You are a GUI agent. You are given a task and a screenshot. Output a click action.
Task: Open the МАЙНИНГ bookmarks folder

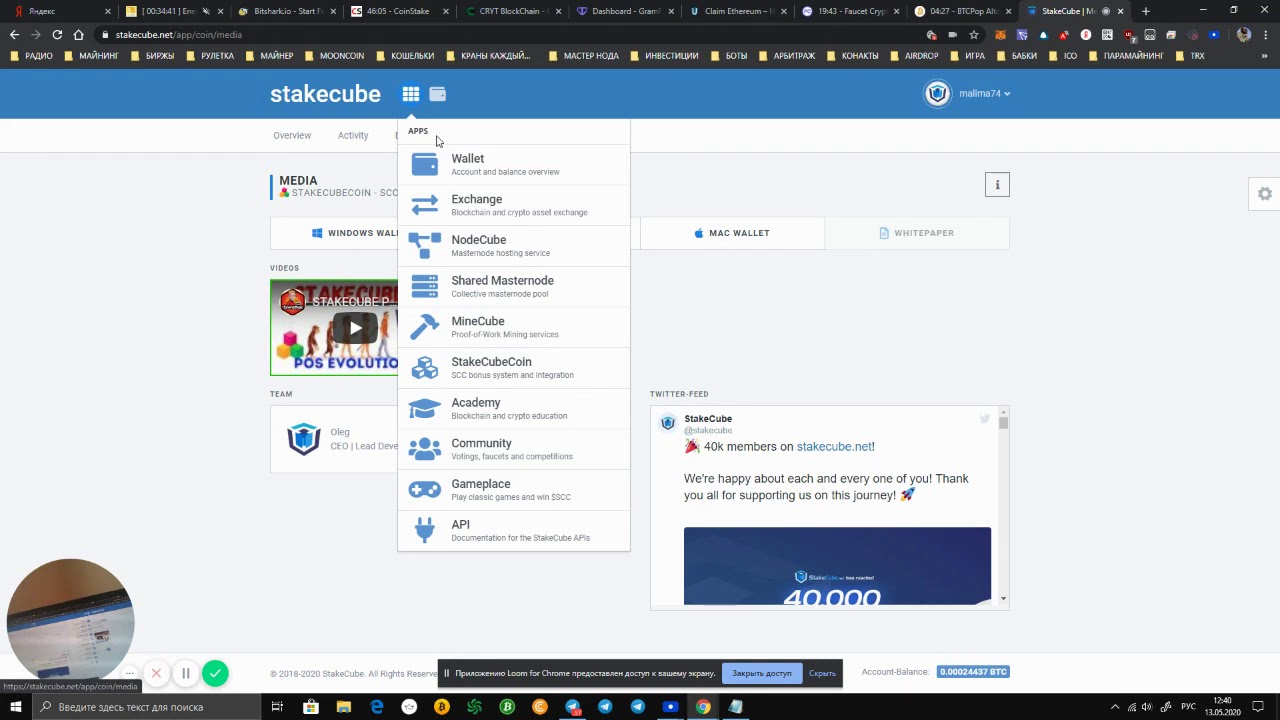coord(91,56)
